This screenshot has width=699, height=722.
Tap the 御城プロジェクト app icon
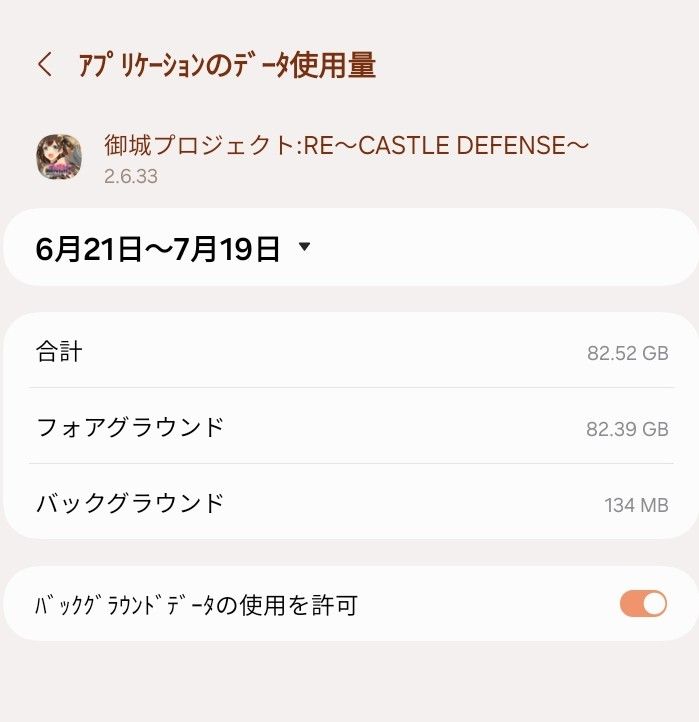tap(59, 156)
